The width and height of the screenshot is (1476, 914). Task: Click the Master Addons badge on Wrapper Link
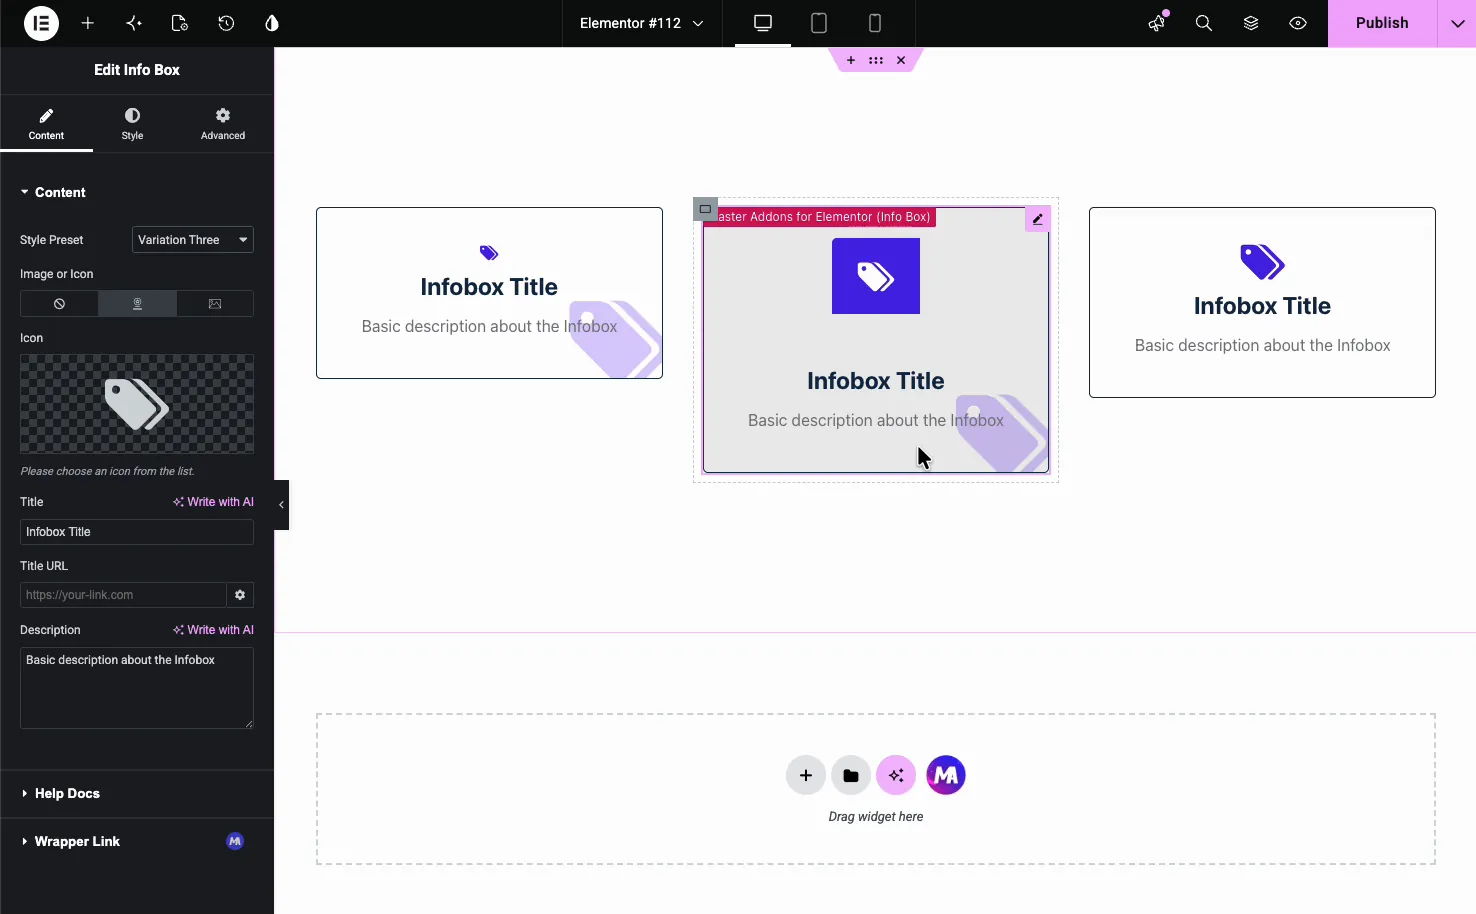coord(235,841)
